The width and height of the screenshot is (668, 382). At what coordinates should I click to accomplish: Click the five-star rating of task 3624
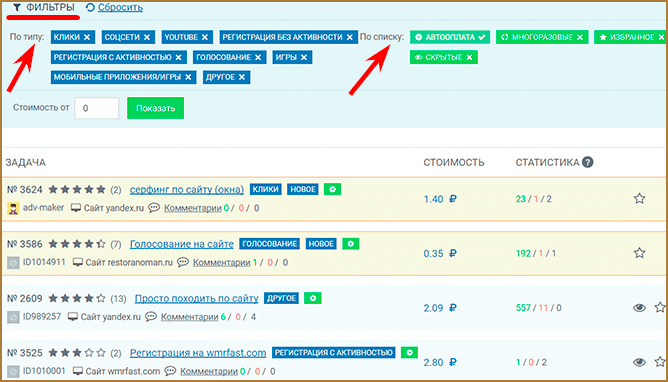(77, 190)
